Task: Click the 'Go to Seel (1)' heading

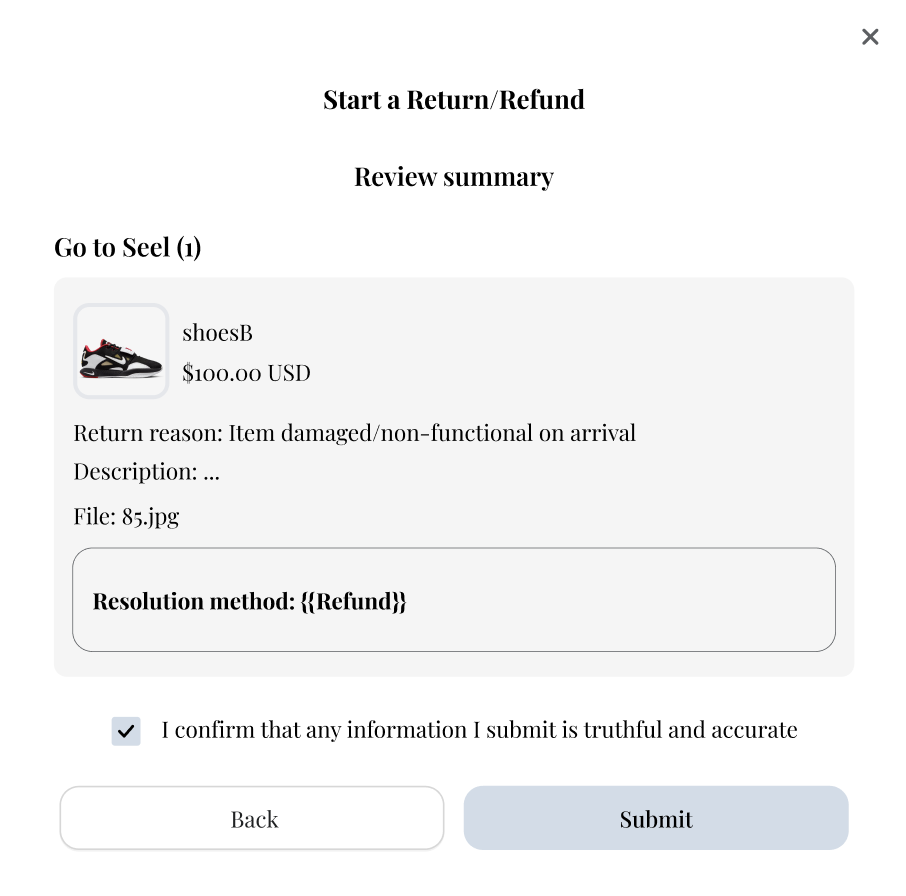Action: [x=127, y=247]
